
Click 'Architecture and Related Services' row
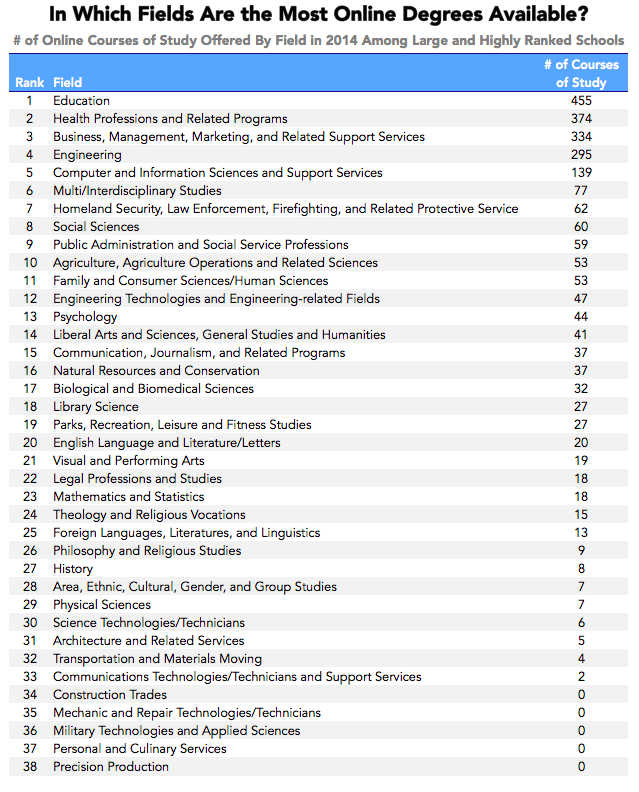(x=148, y=641)
